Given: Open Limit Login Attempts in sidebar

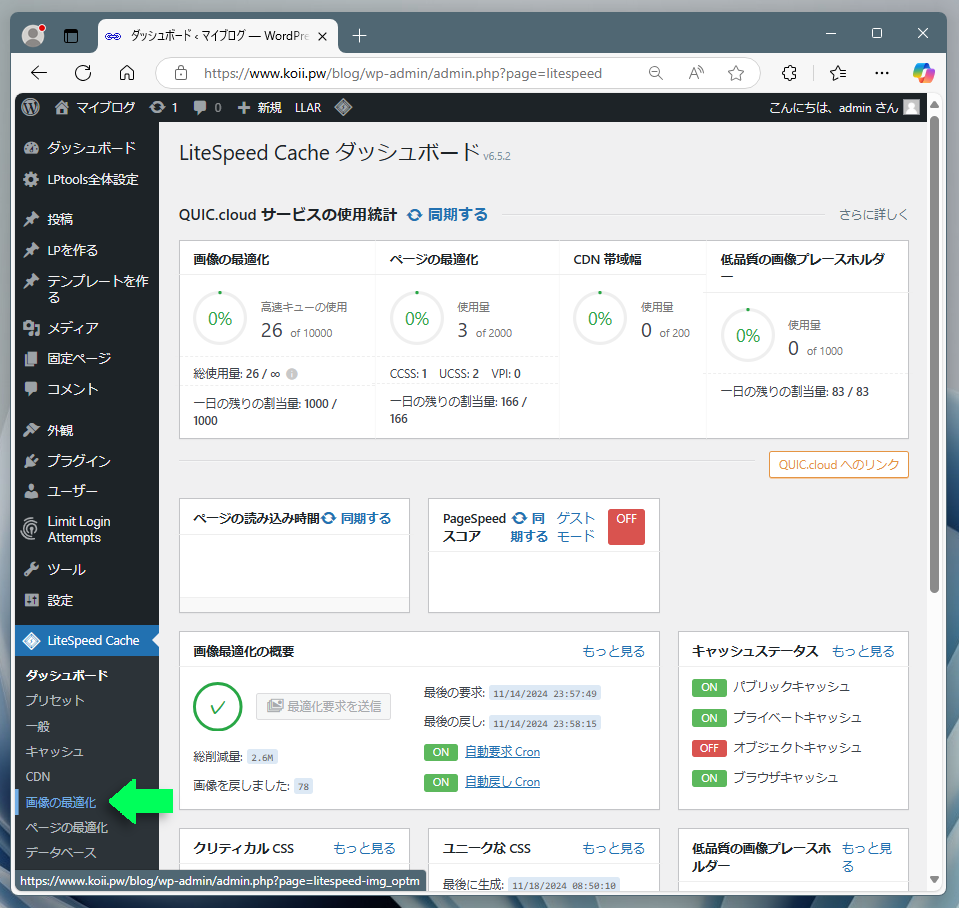Looking at the screenshot, I should click(87, 530).
